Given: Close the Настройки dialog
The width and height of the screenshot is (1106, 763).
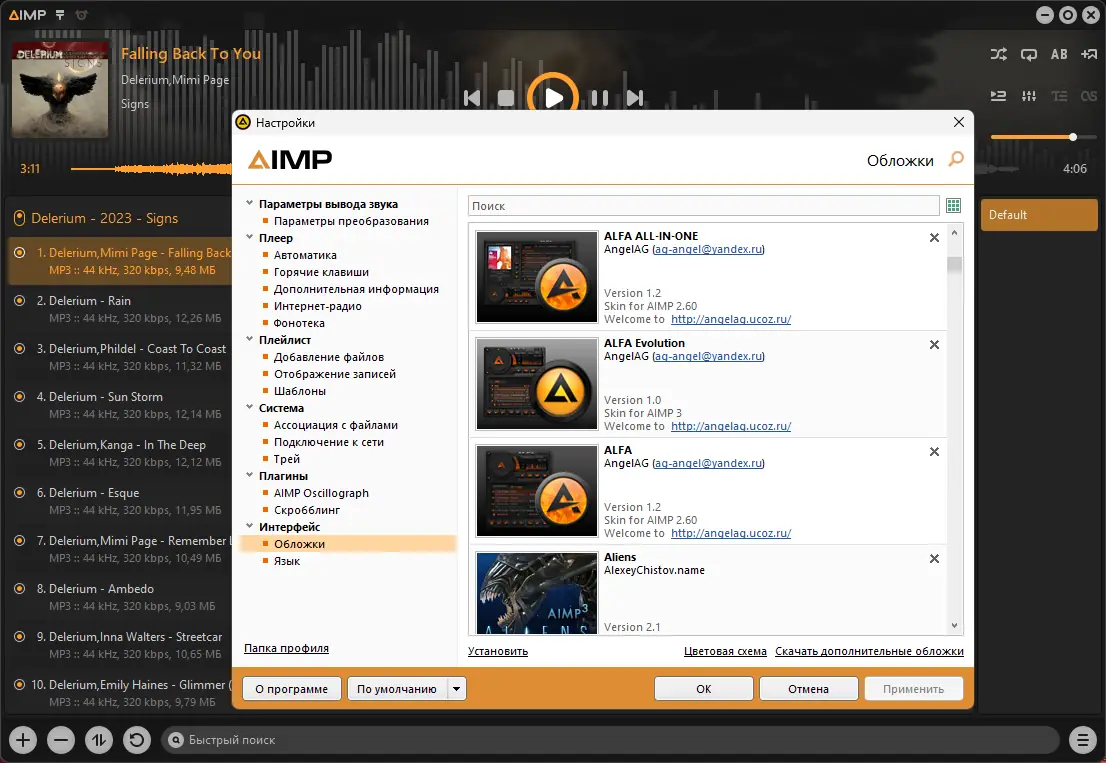Looking at the screenshot, I should pyautogui.click(x=959, y=122).
